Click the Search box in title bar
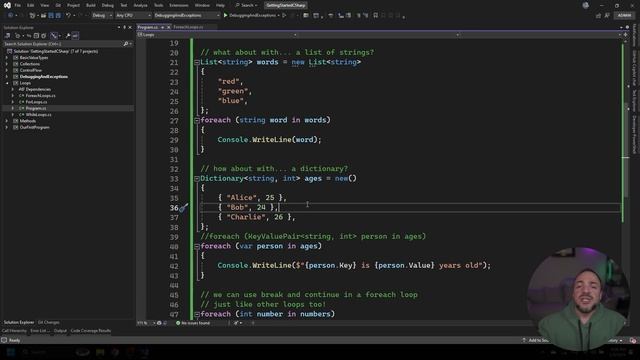Image resolution: width=640 pixels, height=360 pixels. [x=247, y=5]
